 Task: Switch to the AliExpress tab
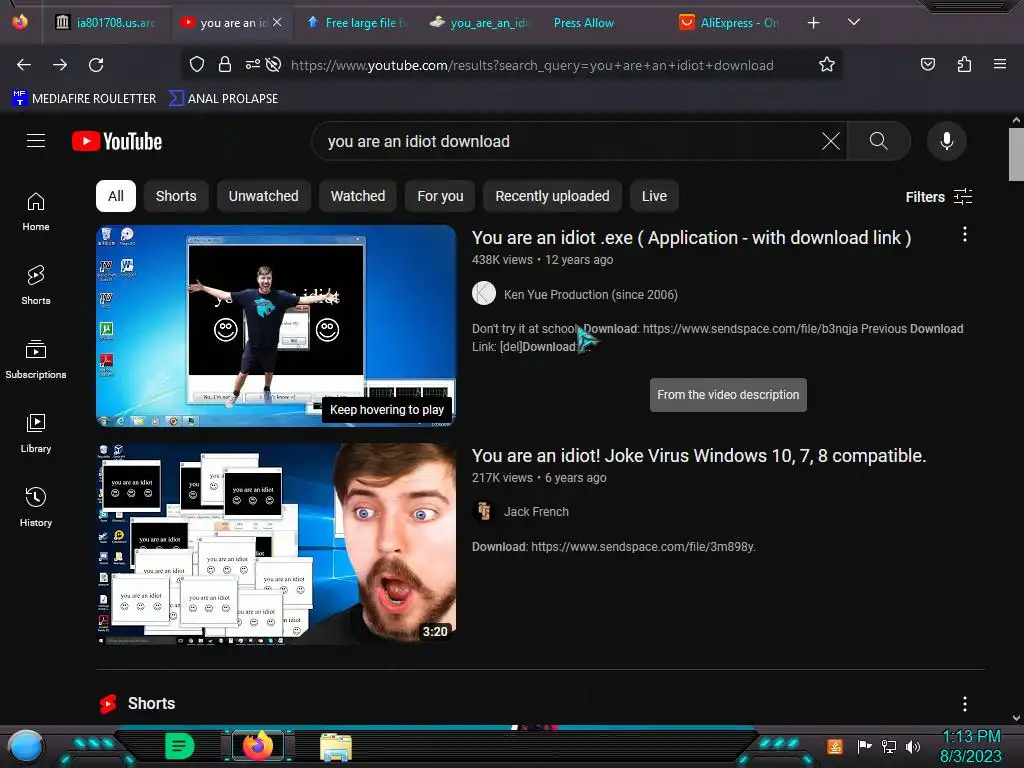coord(729,23)
